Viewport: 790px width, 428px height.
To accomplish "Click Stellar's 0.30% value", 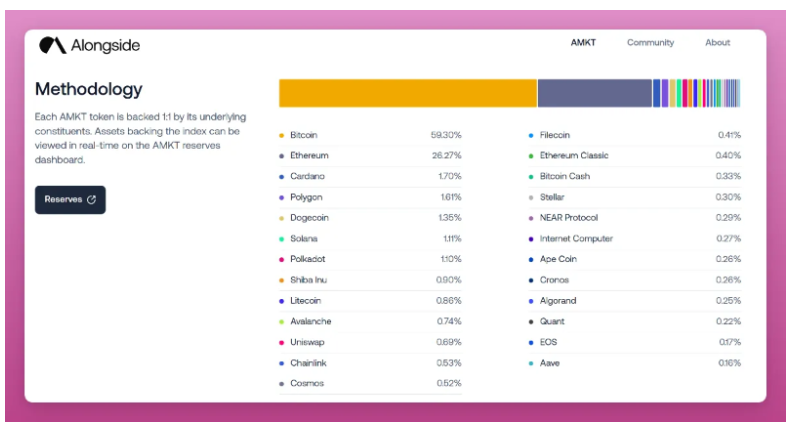I will (x=728, y=197).
